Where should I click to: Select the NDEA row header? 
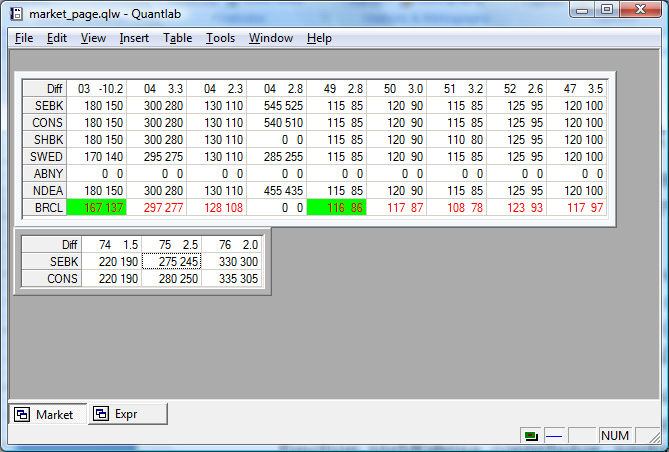coord(44,190)
